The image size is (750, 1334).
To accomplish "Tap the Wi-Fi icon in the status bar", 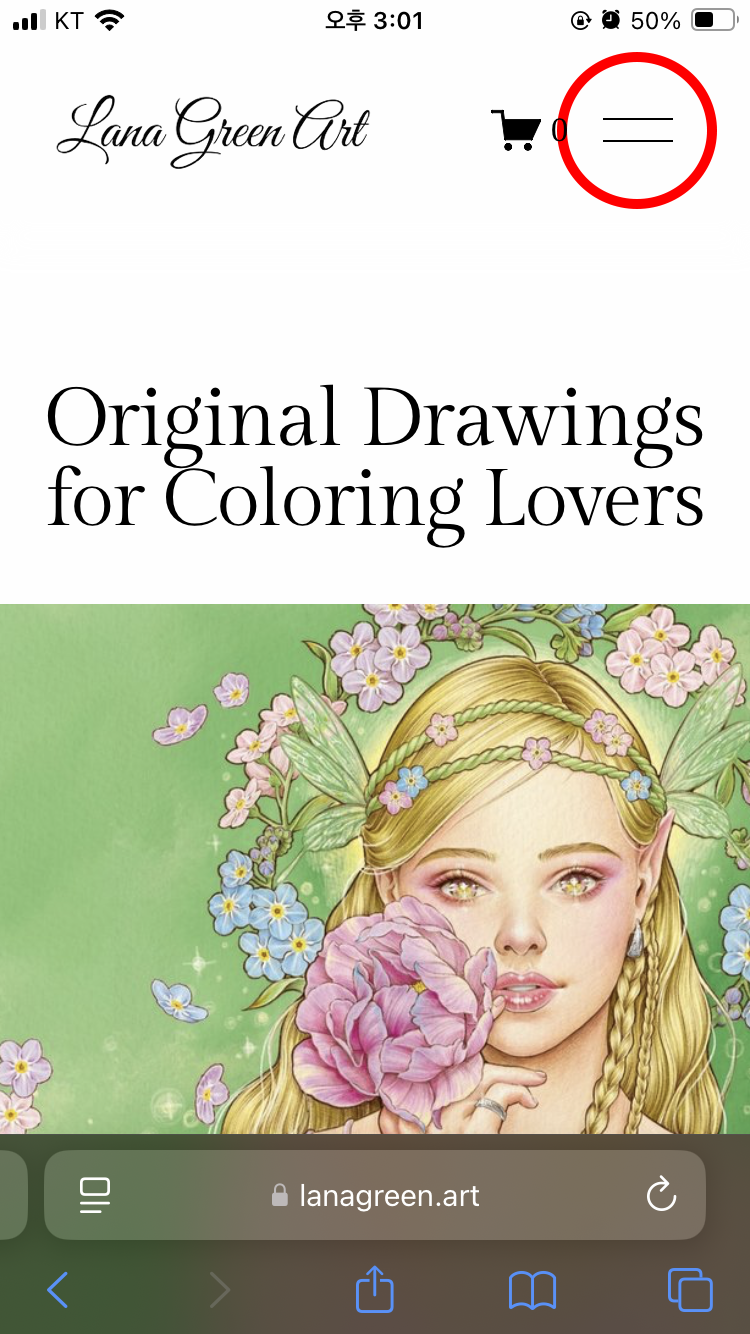I will click(x=112, y=20).
